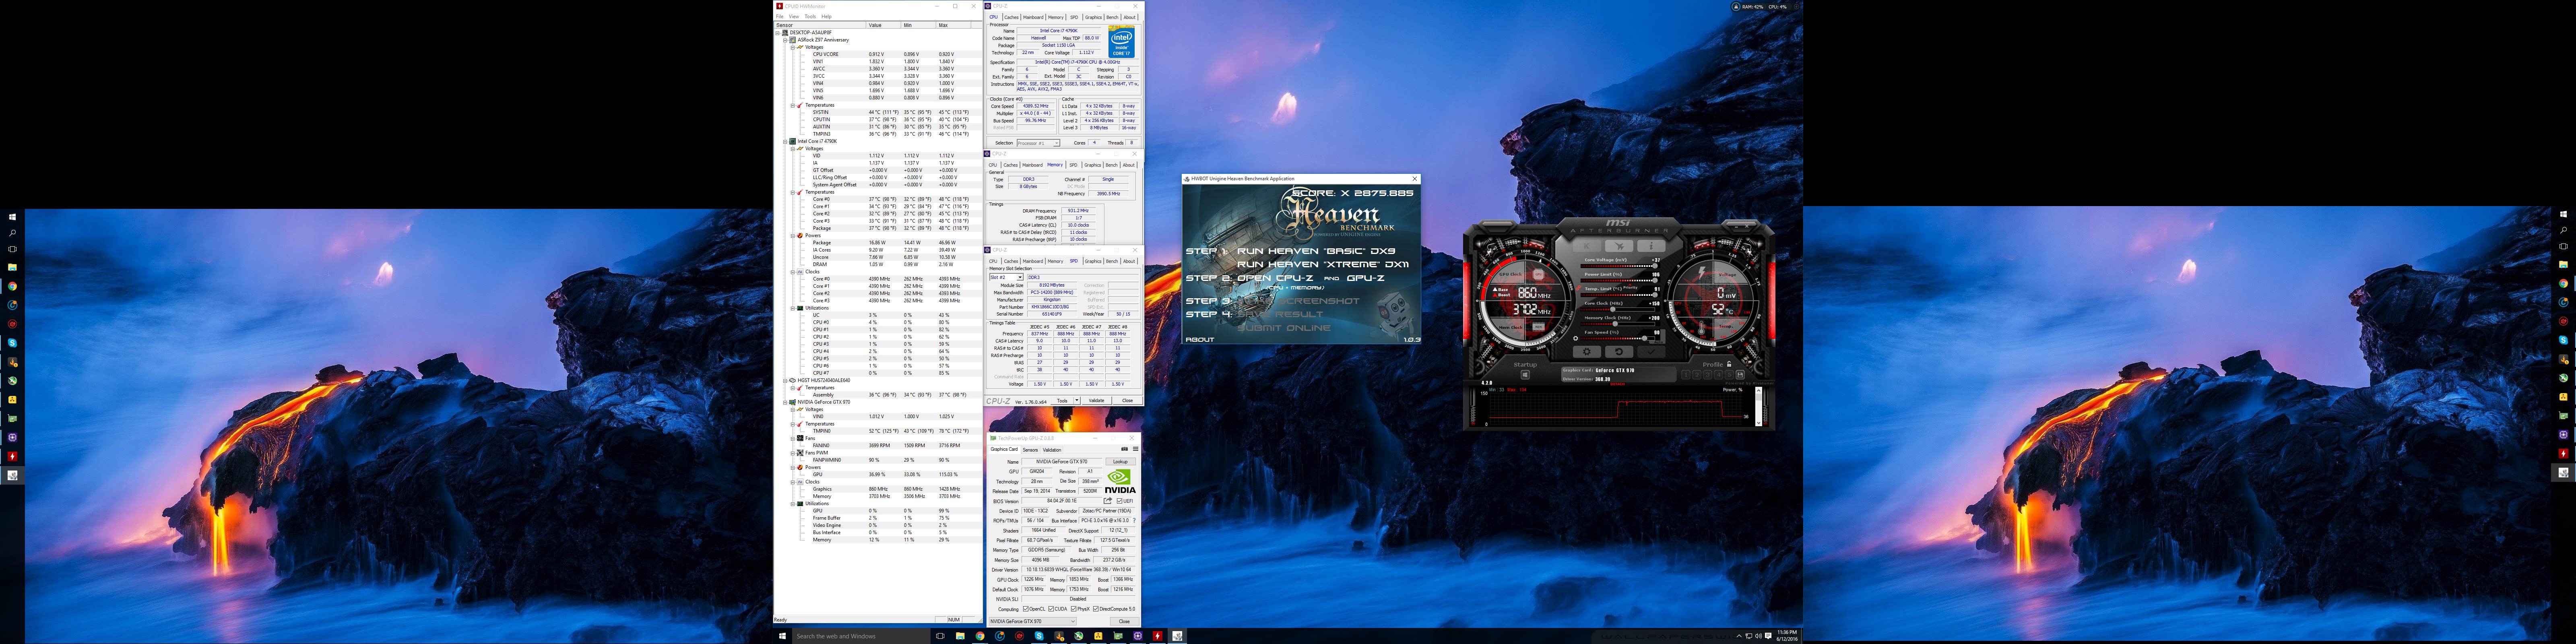2576x644 pixels.
Task: Toggle Afterburner Windows startup icon
Action: pyautogui.click(x=1525, y=375)
